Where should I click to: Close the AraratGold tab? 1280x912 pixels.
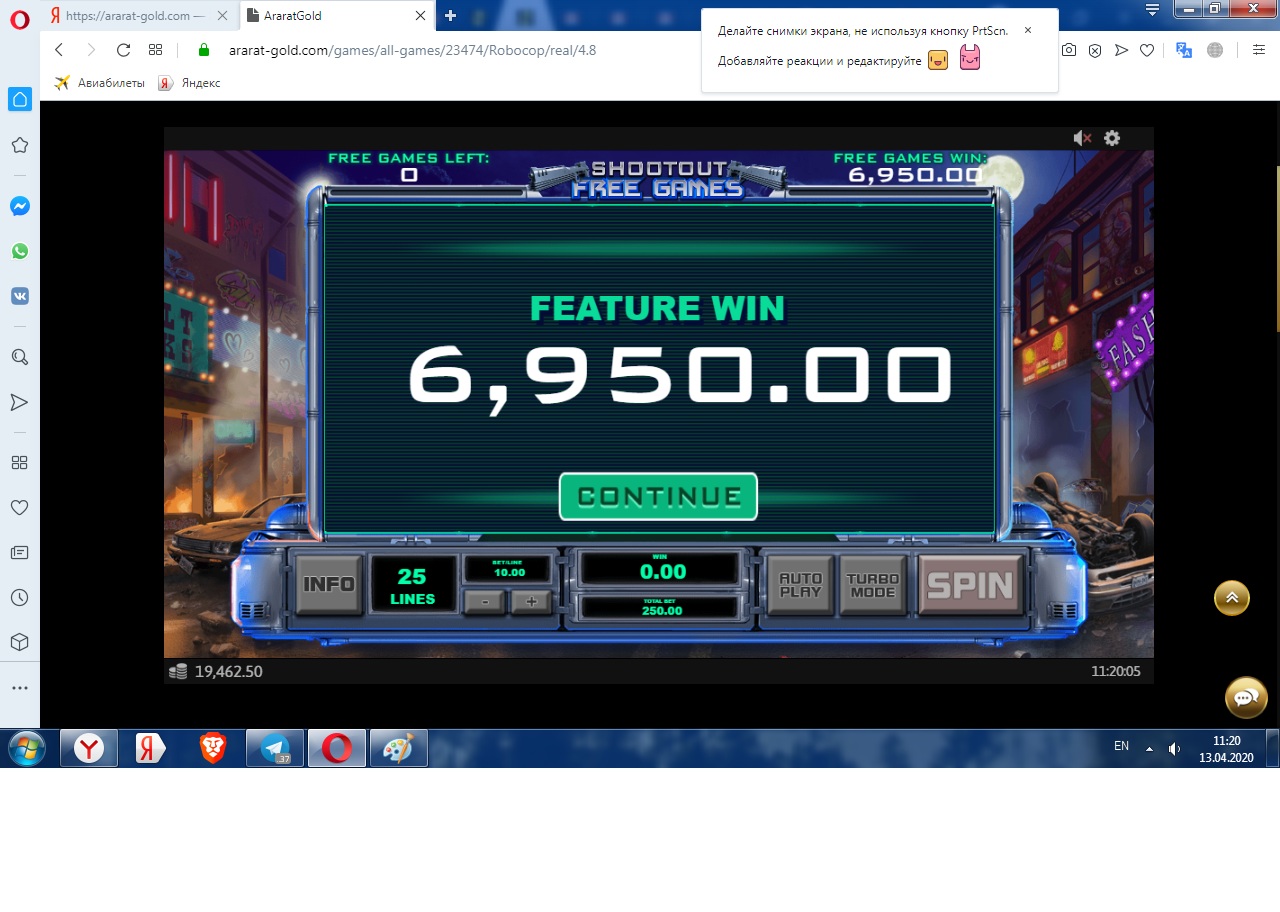(421, 16)
